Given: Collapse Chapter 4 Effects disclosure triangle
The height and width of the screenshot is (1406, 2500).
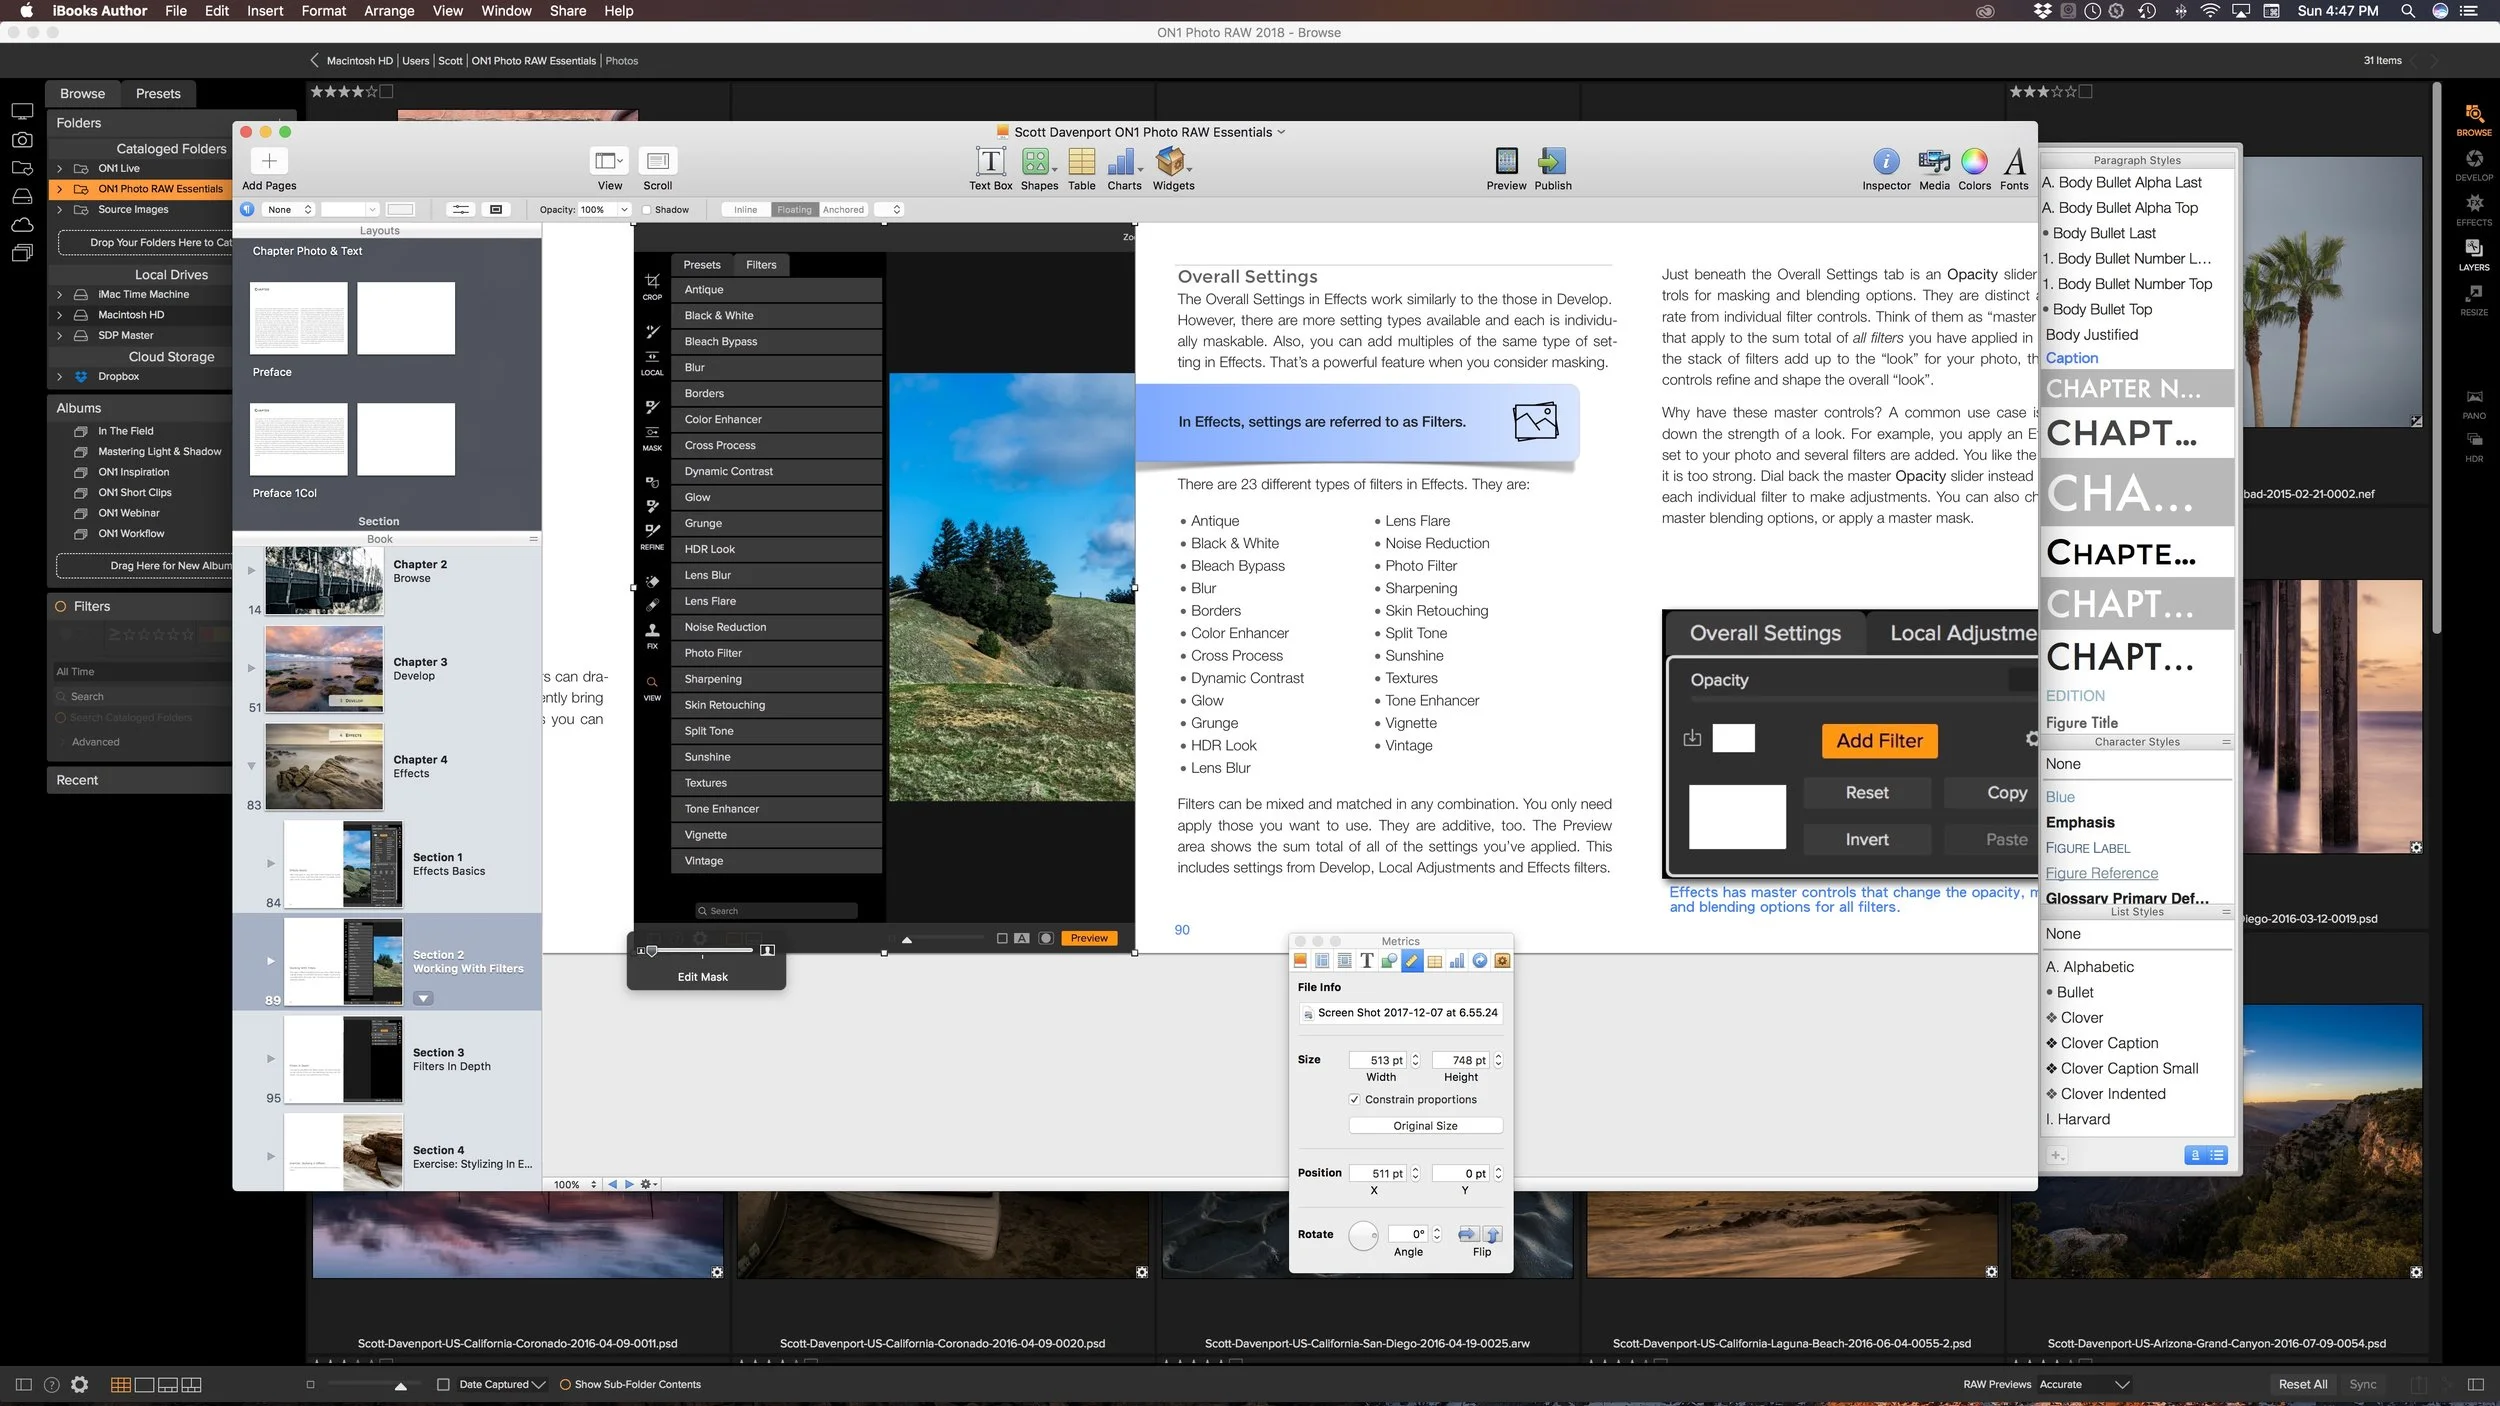Looking at the screenshot, I should tap(251, 766).
